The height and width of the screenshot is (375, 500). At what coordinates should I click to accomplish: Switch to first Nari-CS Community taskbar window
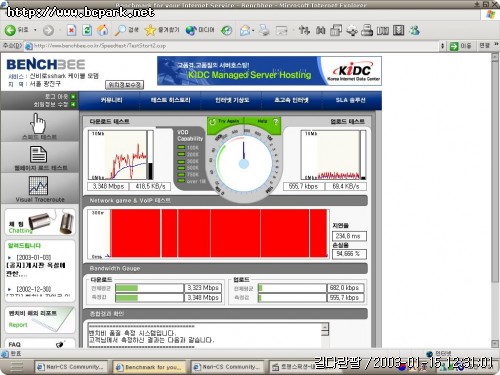point(71,367)
